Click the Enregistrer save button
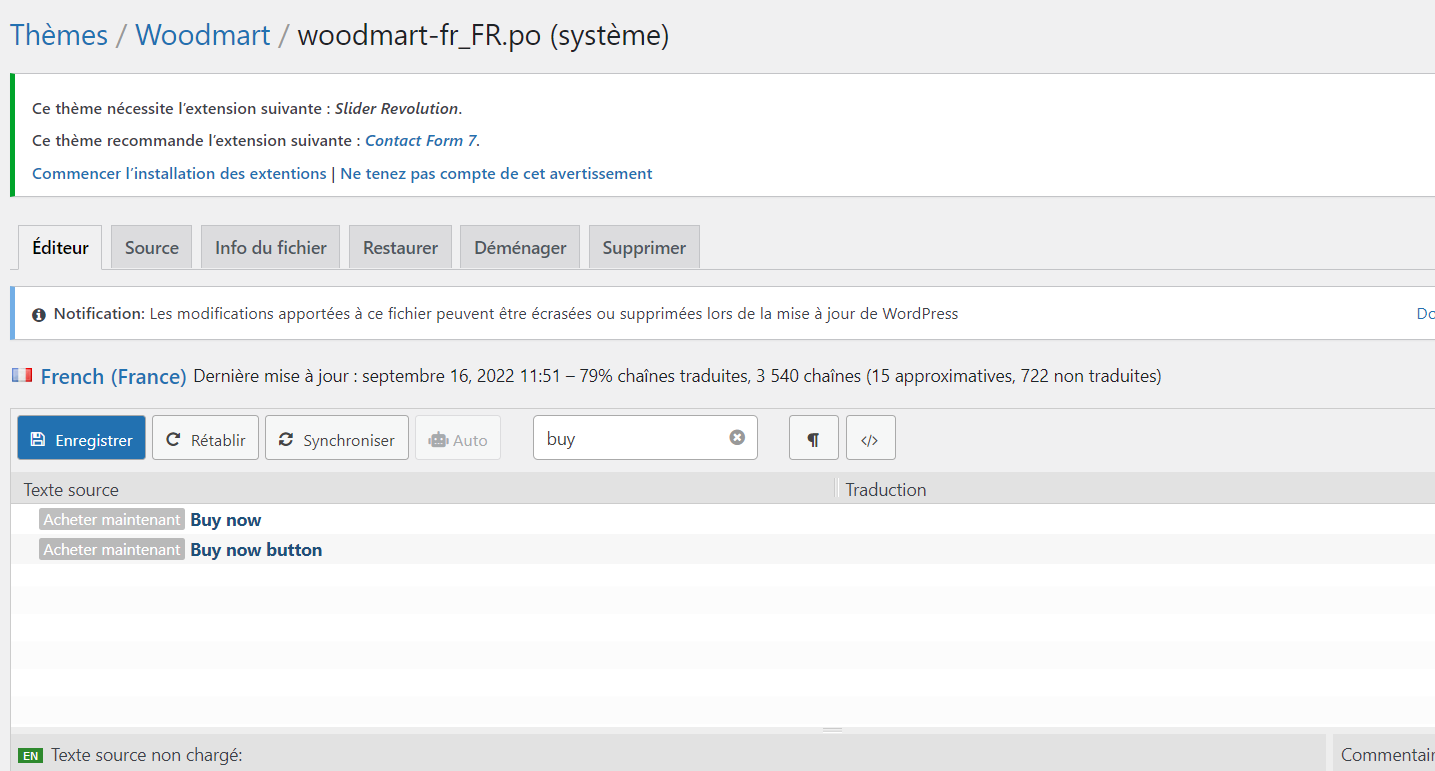The width and height of the screenshot is (1435, 771). pos(82,438)
